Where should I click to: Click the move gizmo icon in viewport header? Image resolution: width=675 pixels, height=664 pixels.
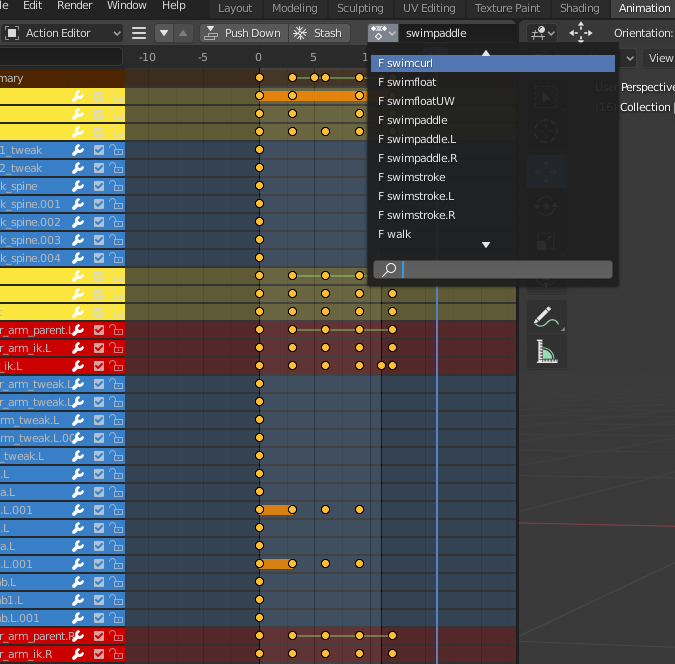click(581, 33)
